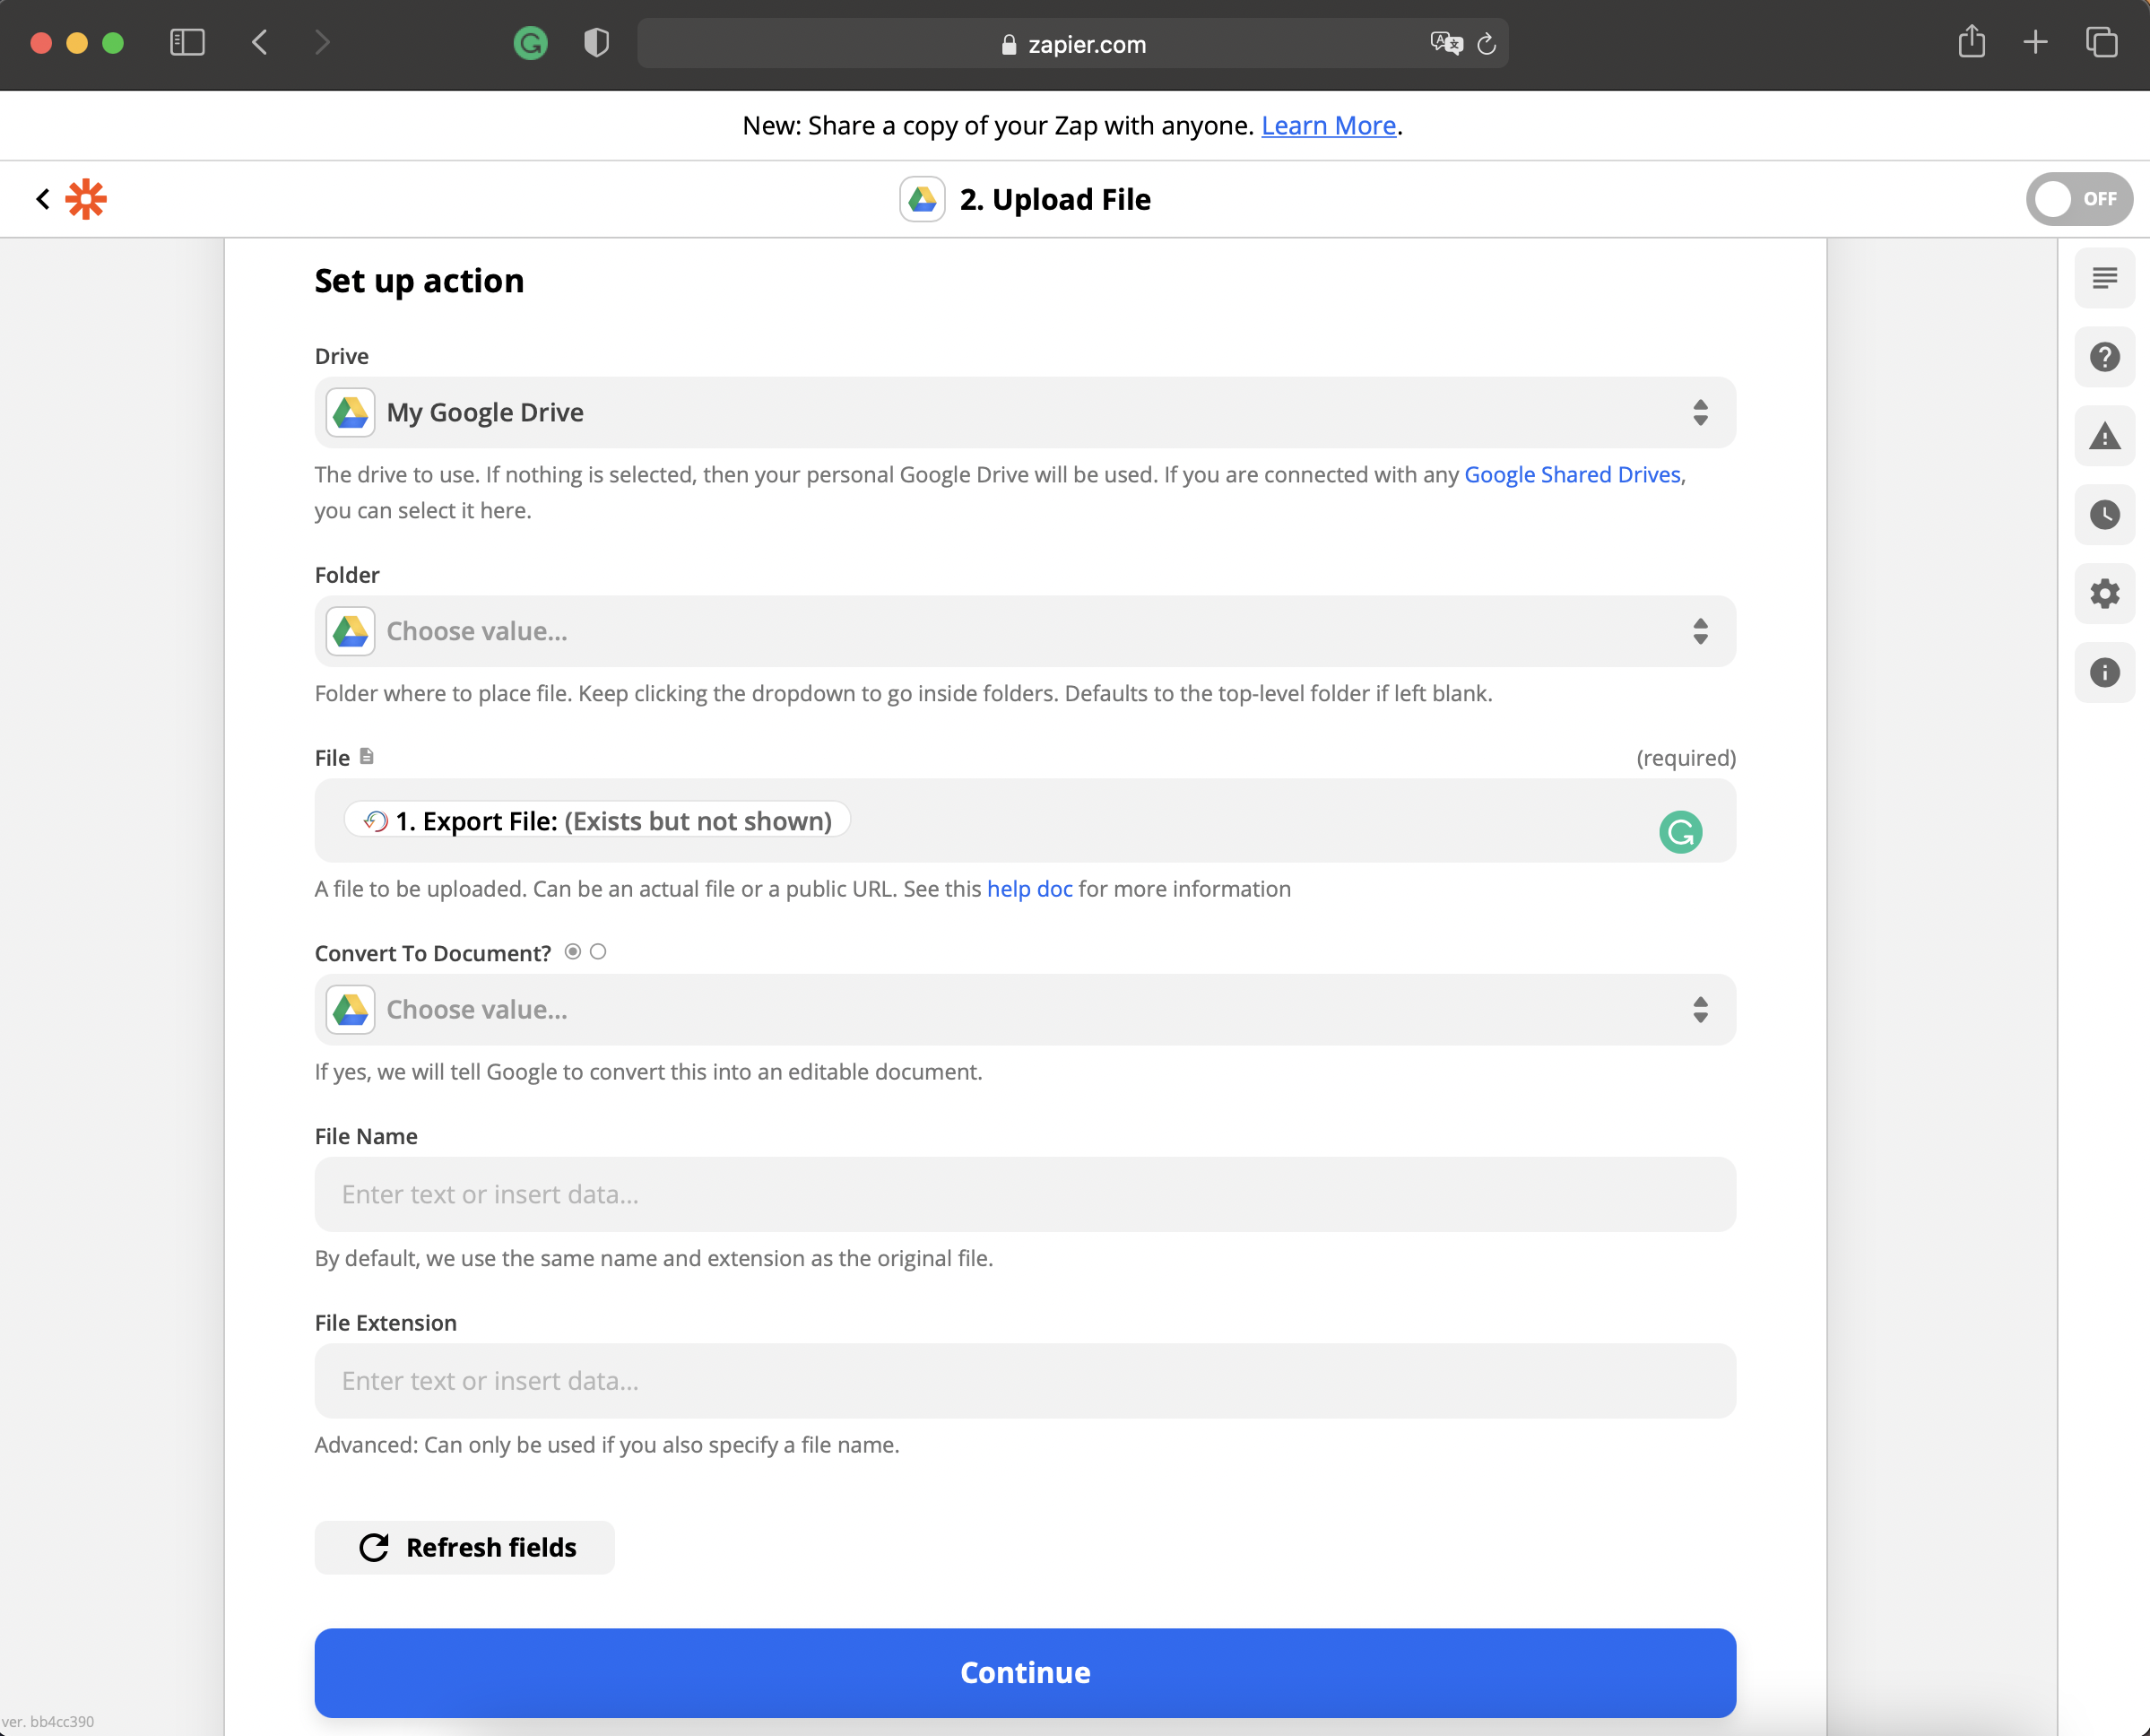Open the Learn More banner link
Image resolution: width=2150 pixels, height=1736 pixels.
coord(1327,126)
